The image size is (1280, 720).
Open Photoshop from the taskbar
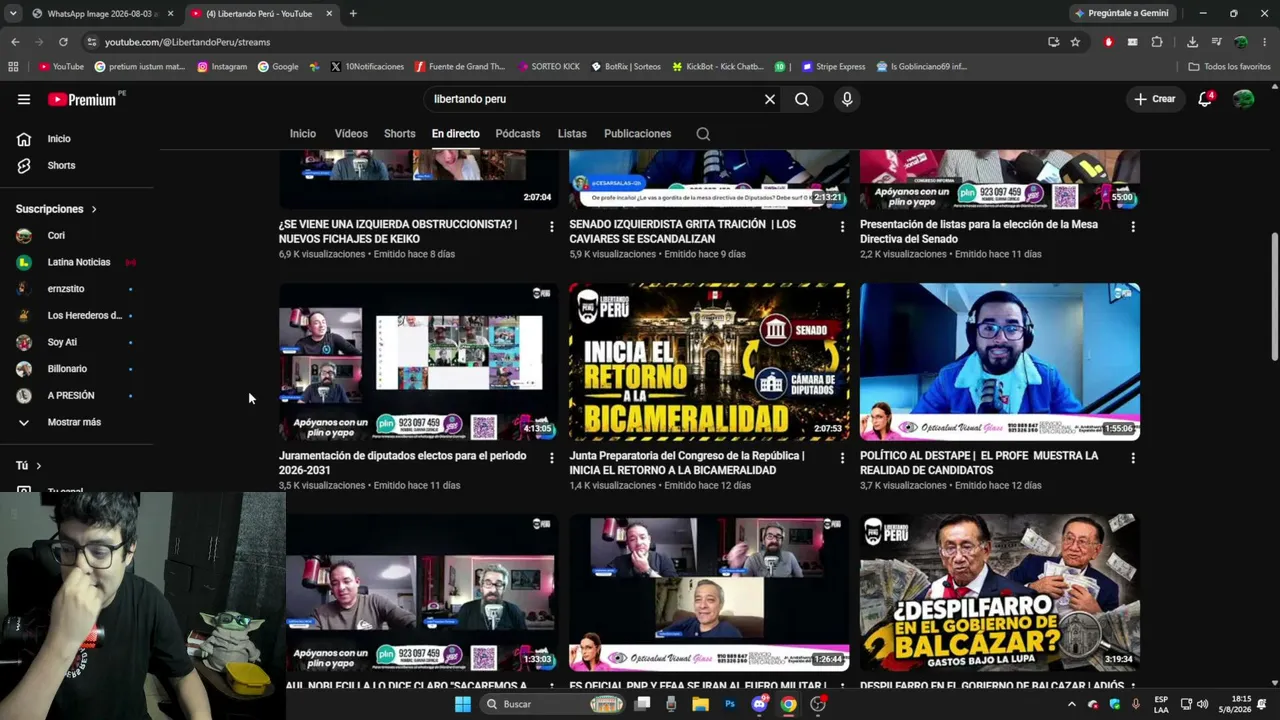pyautogui.click(x=729, y=704)
